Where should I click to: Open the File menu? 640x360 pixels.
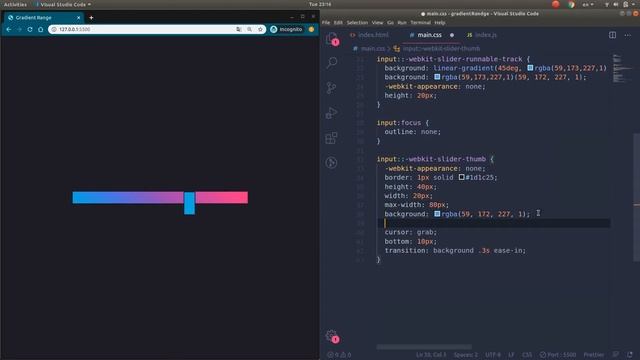tap(326, 22)
